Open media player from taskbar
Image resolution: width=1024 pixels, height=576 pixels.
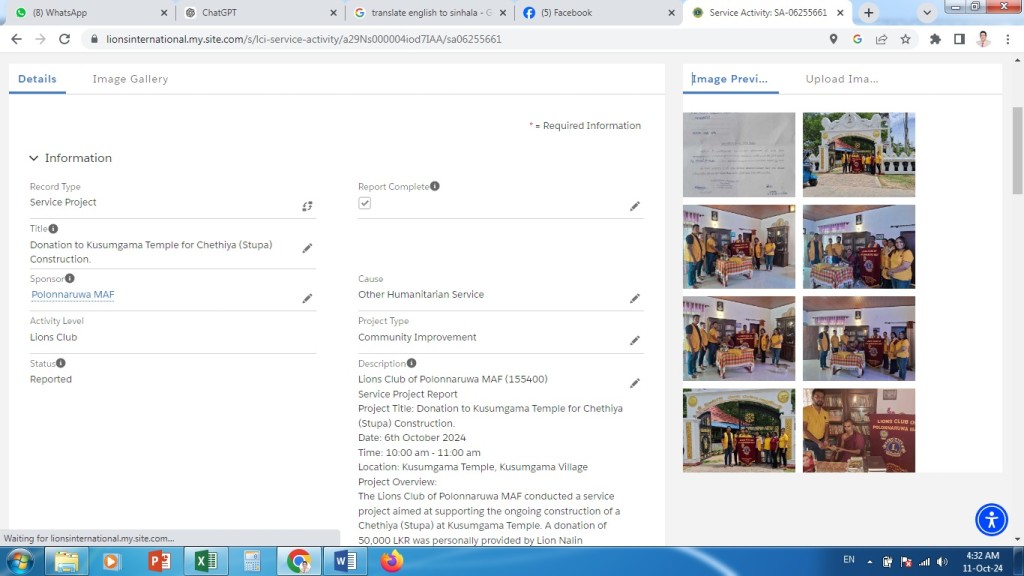[112, 561]
